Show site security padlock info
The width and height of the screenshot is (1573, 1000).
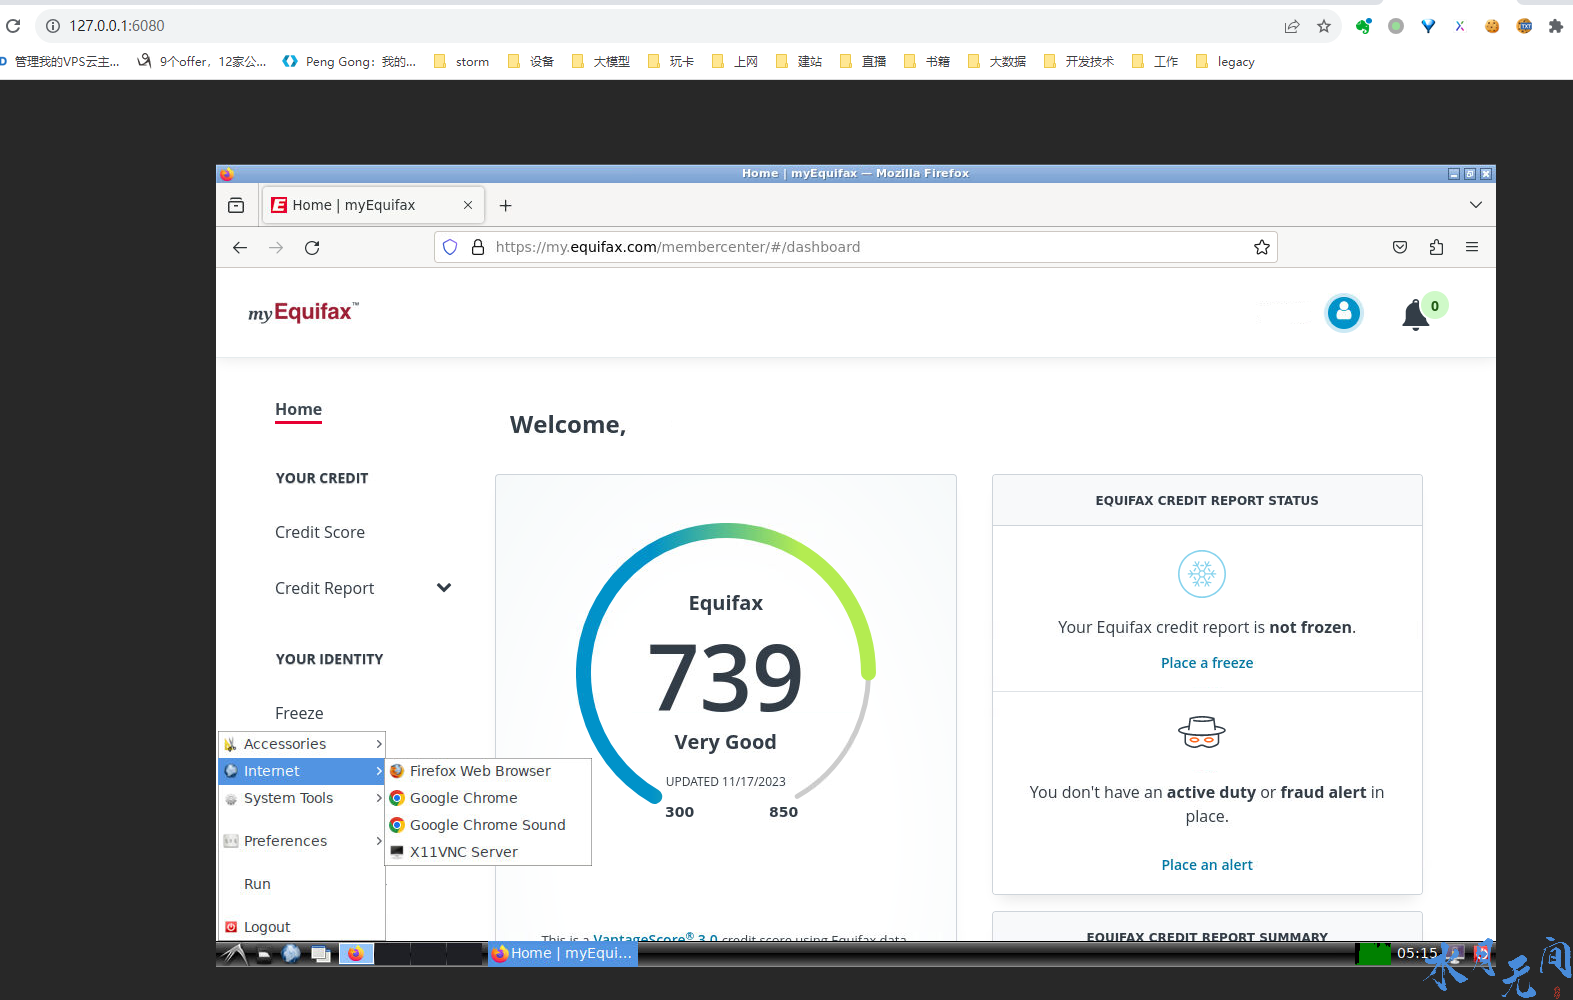(x=478, y=247)
